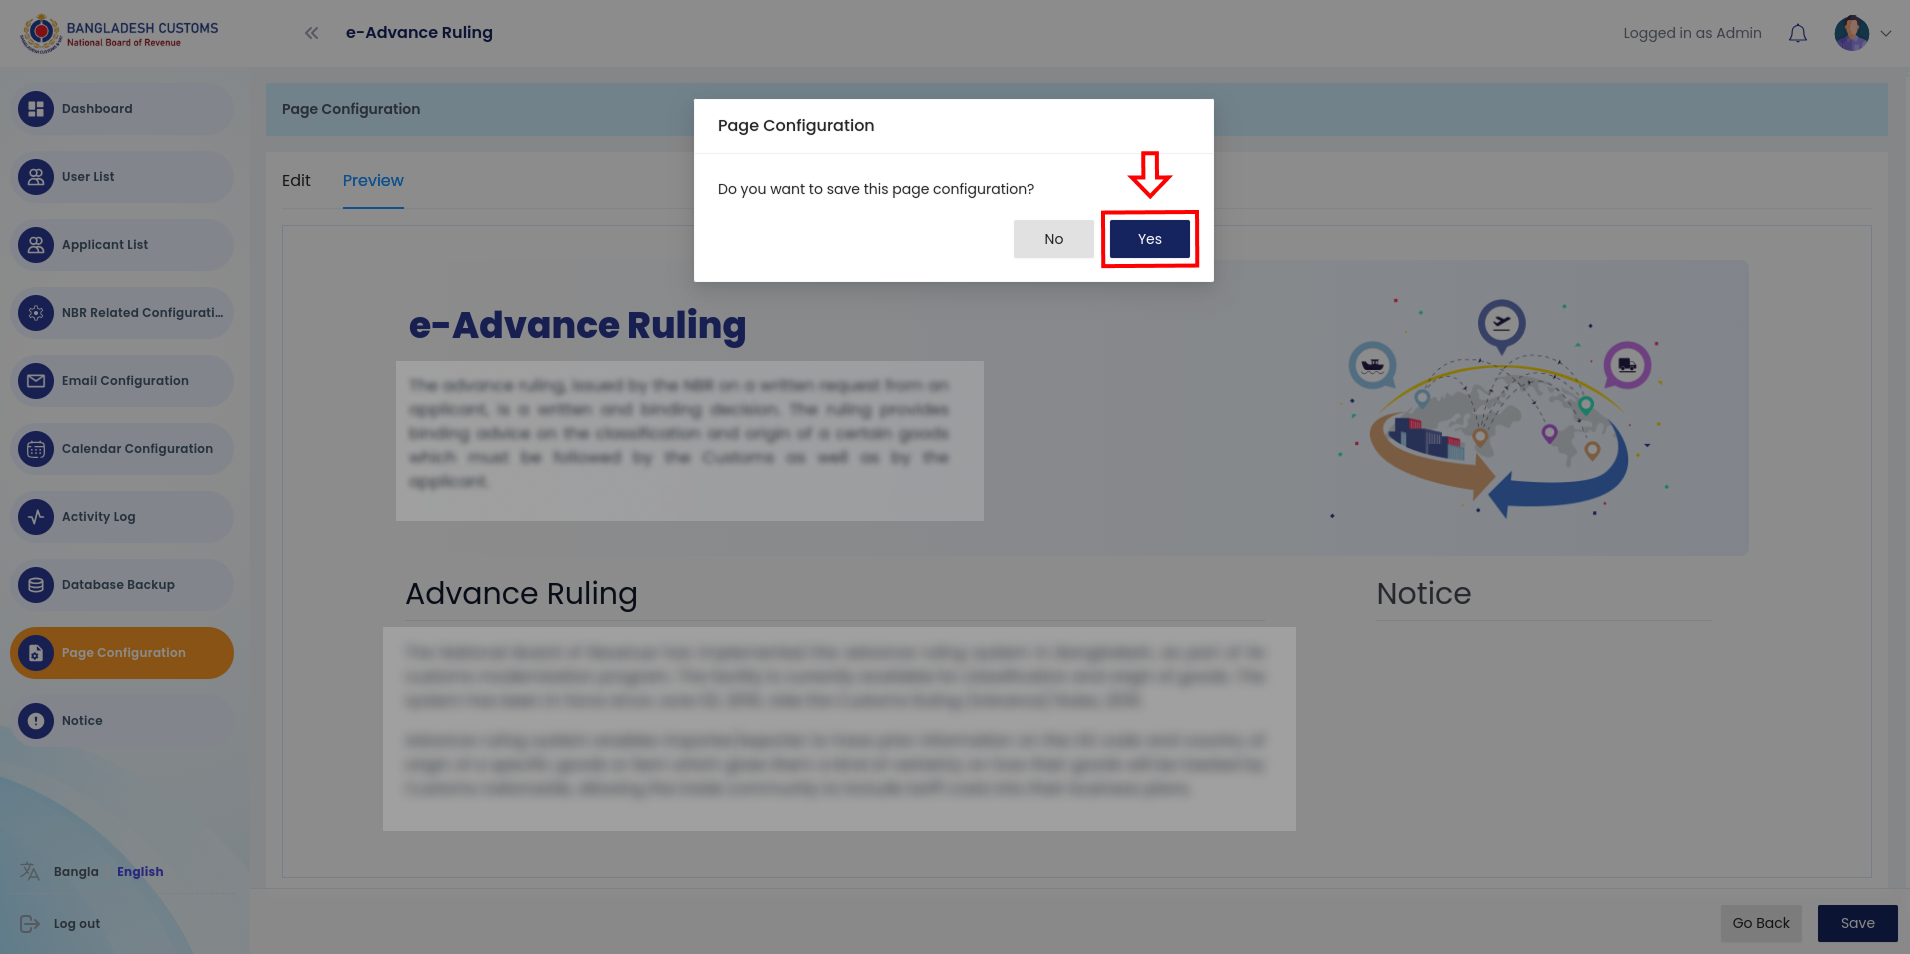Decline saving with the No button

pyautogui.click(x=1053, y=239)
